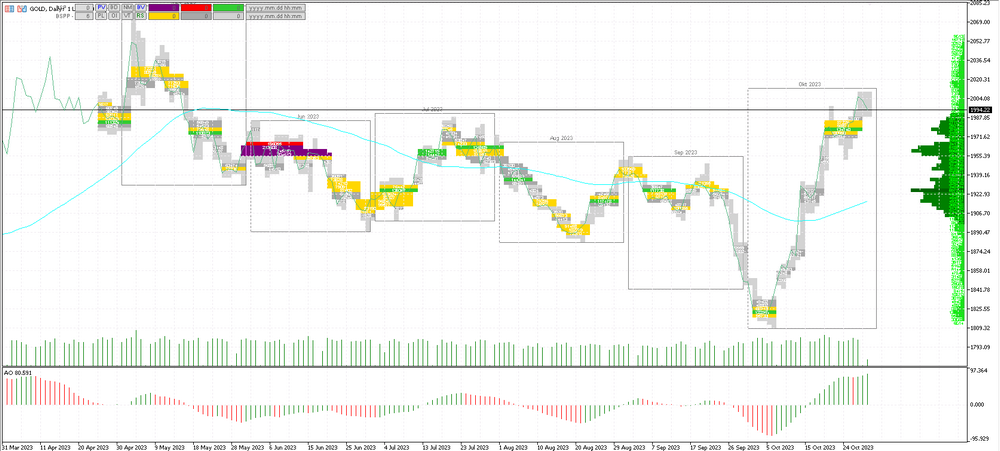Click the 31 Mar 2023 date axis label
1000x451 pixels.
(x=17, y=447)
